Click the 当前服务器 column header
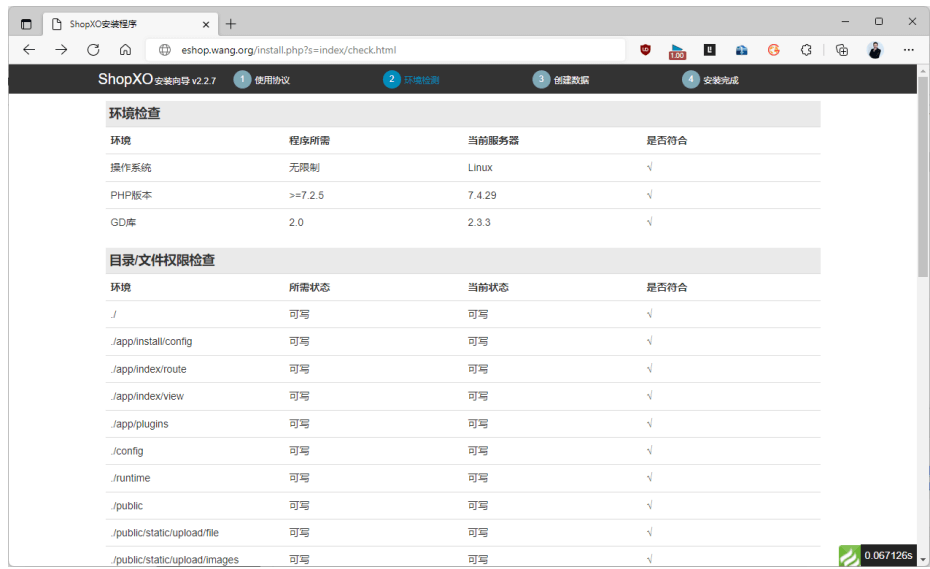The image size is (930, 569). (493, 141)
